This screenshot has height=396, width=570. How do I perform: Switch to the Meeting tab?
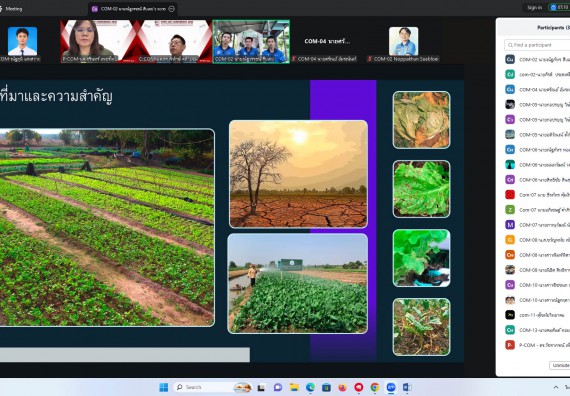coord(12,9)
